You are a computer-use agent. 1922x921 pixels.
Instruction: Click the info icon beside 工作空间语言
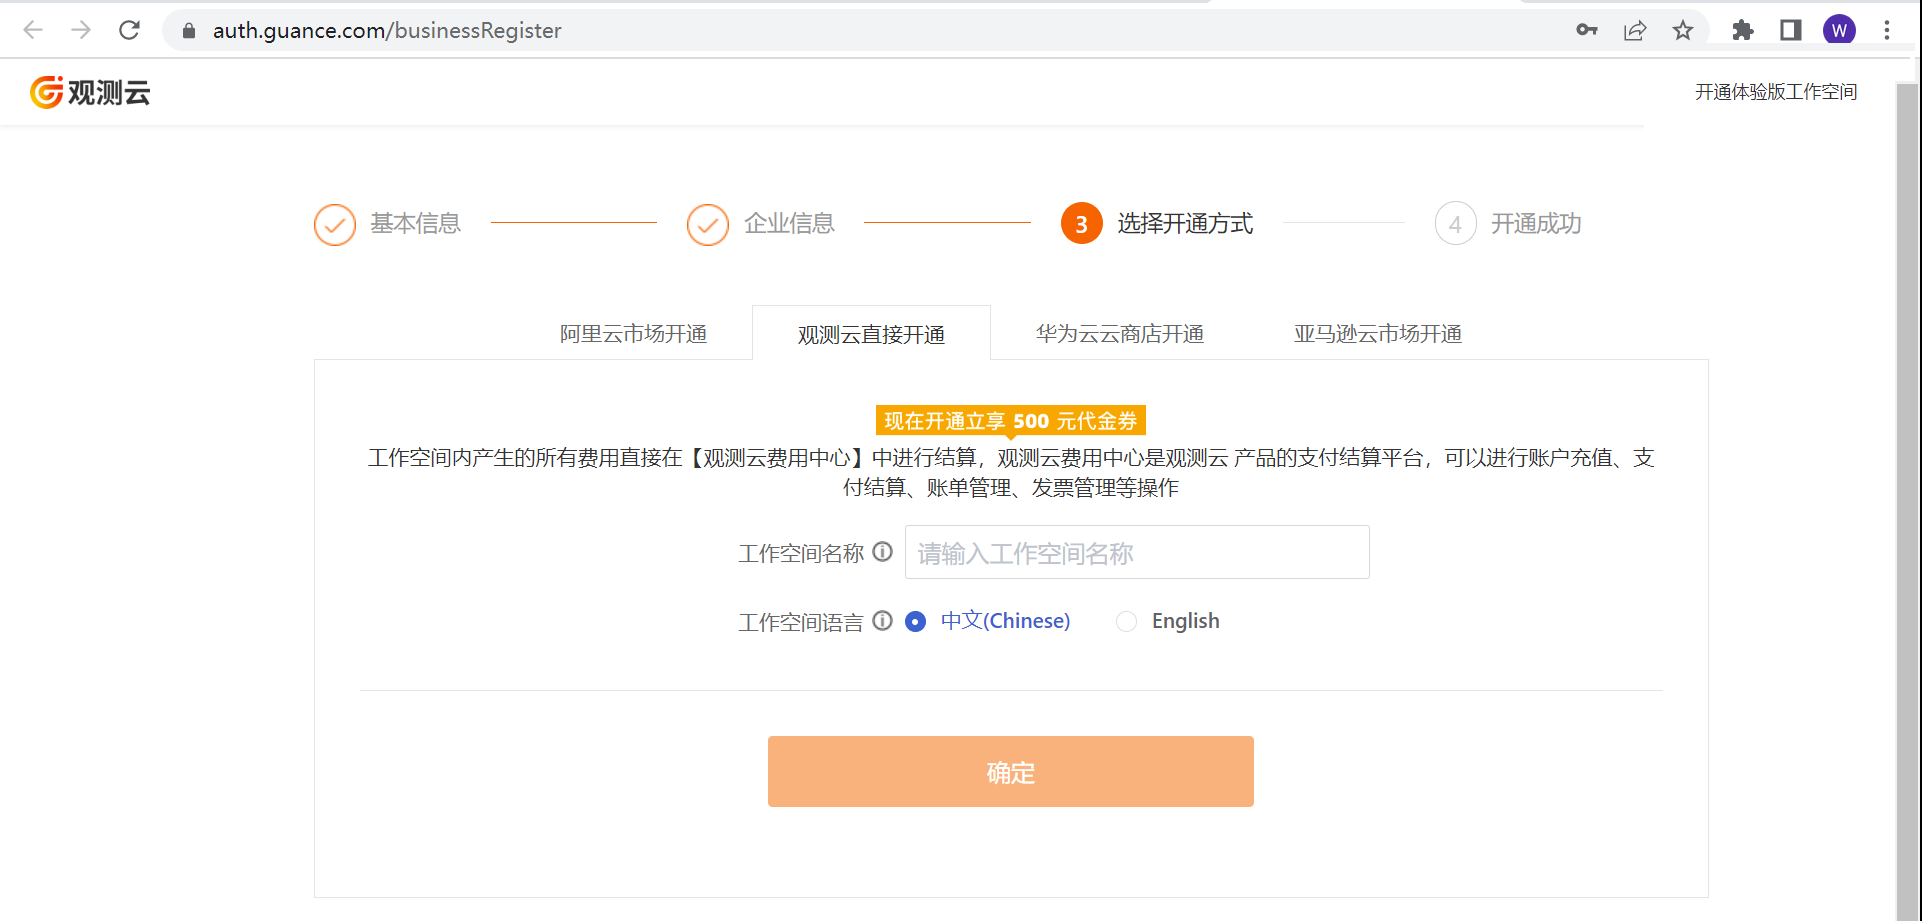click(882, 621)
